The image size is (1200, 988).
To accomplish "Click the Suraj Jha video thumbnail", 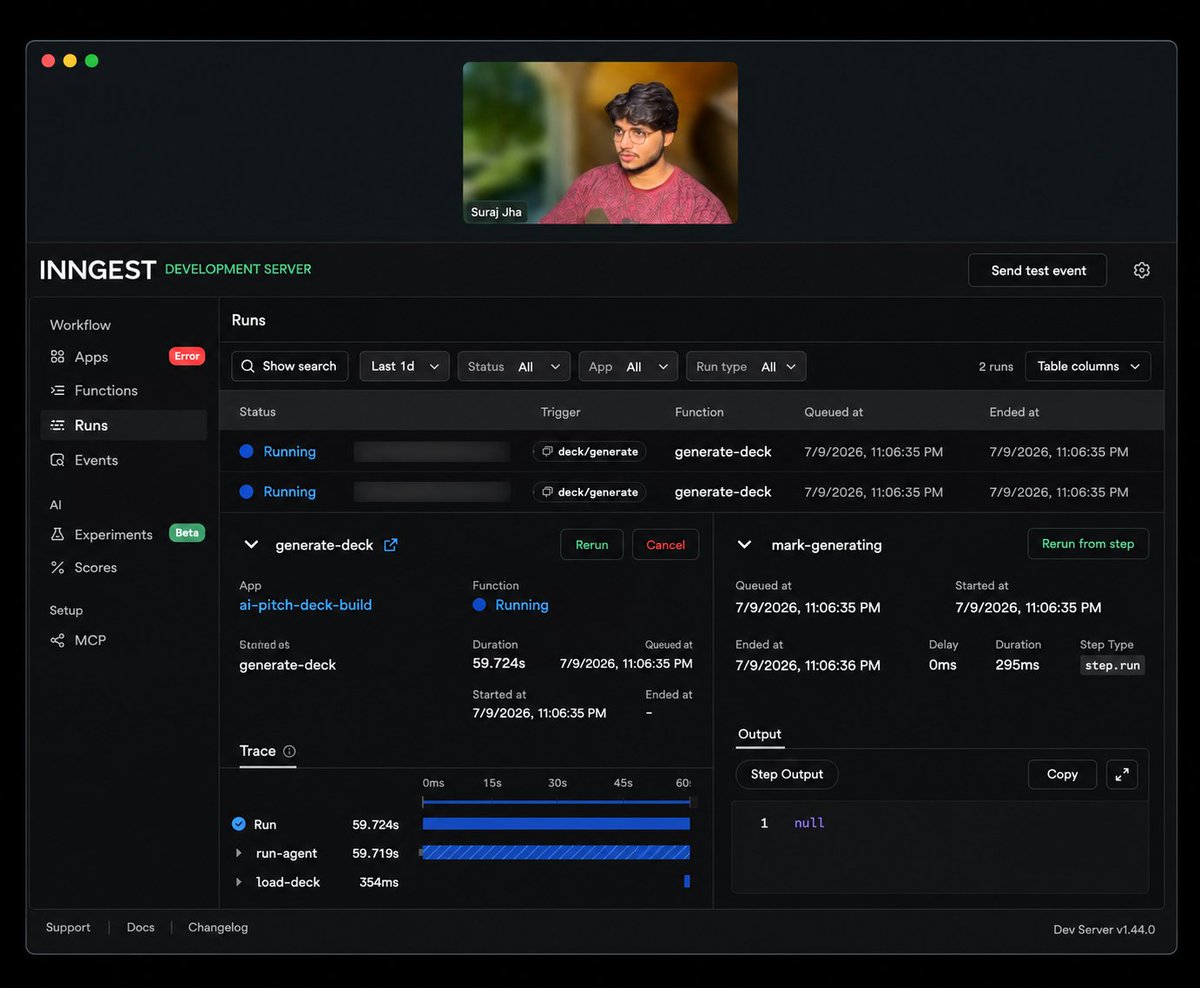I will click(x=600, y=143).
